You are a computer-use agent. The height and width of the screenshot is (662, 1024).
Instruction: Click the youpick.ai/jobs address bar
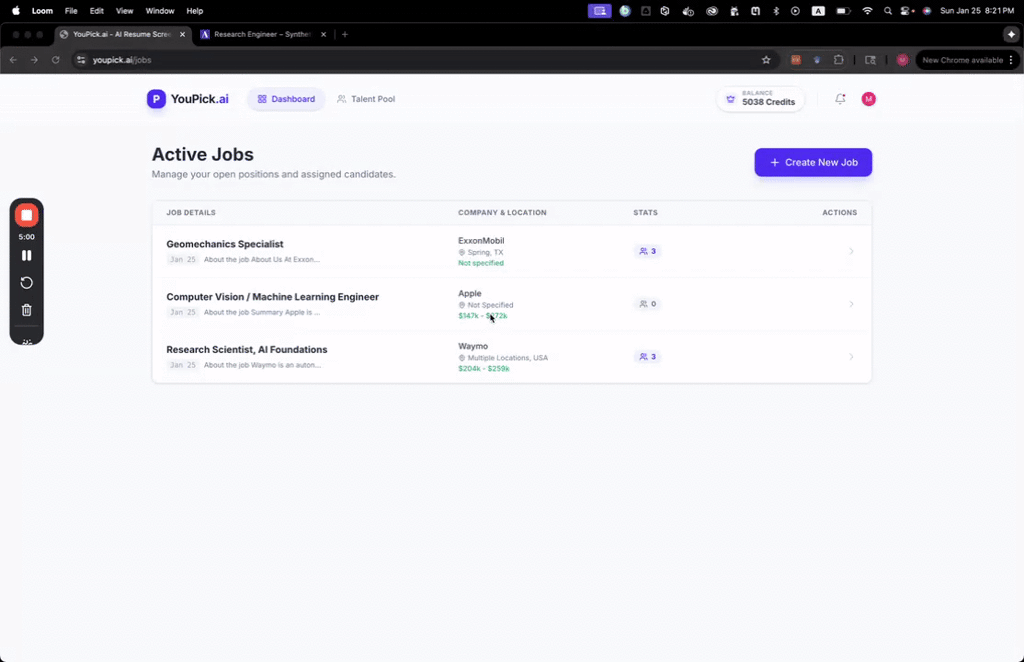click(x=424, y=60)
